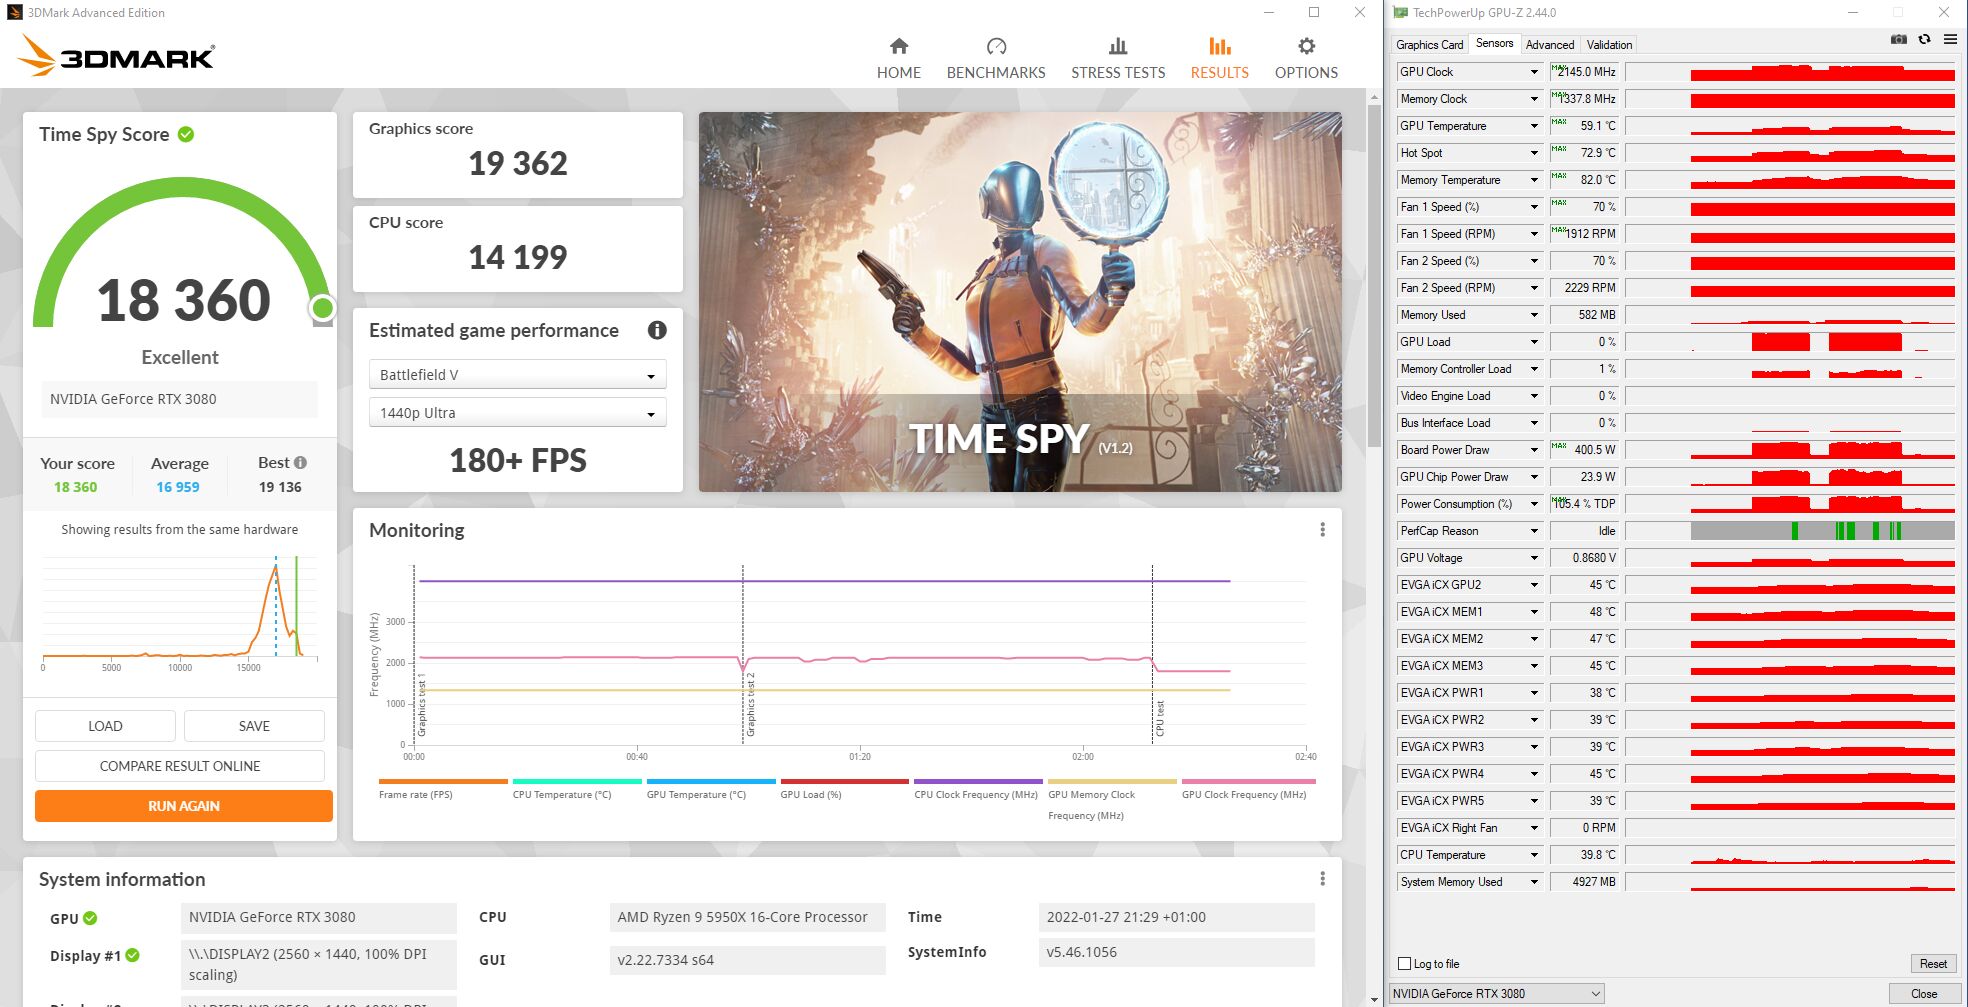
Task: Click the CPU score value "14 199"
Action: (518, 257)
